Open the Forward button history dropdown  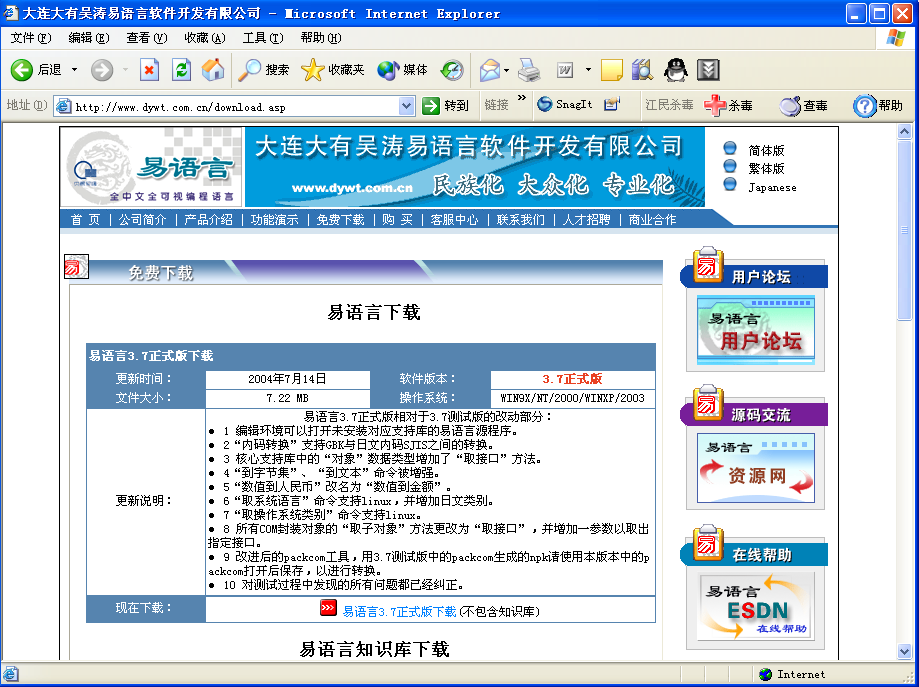125,70
